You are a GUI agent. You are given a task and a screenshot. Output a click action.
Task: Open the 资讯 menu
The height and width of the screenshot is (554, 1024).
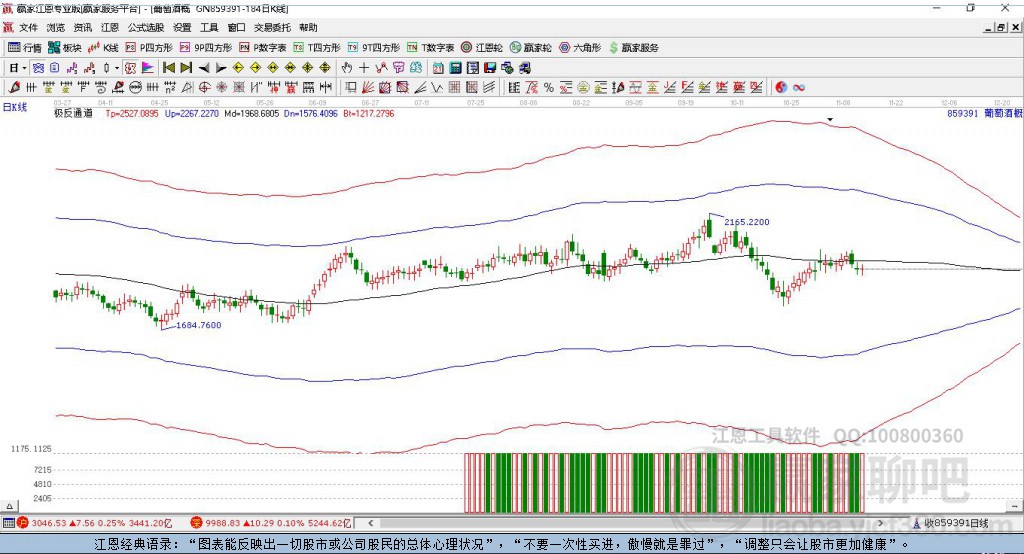[x=83, y=27]
